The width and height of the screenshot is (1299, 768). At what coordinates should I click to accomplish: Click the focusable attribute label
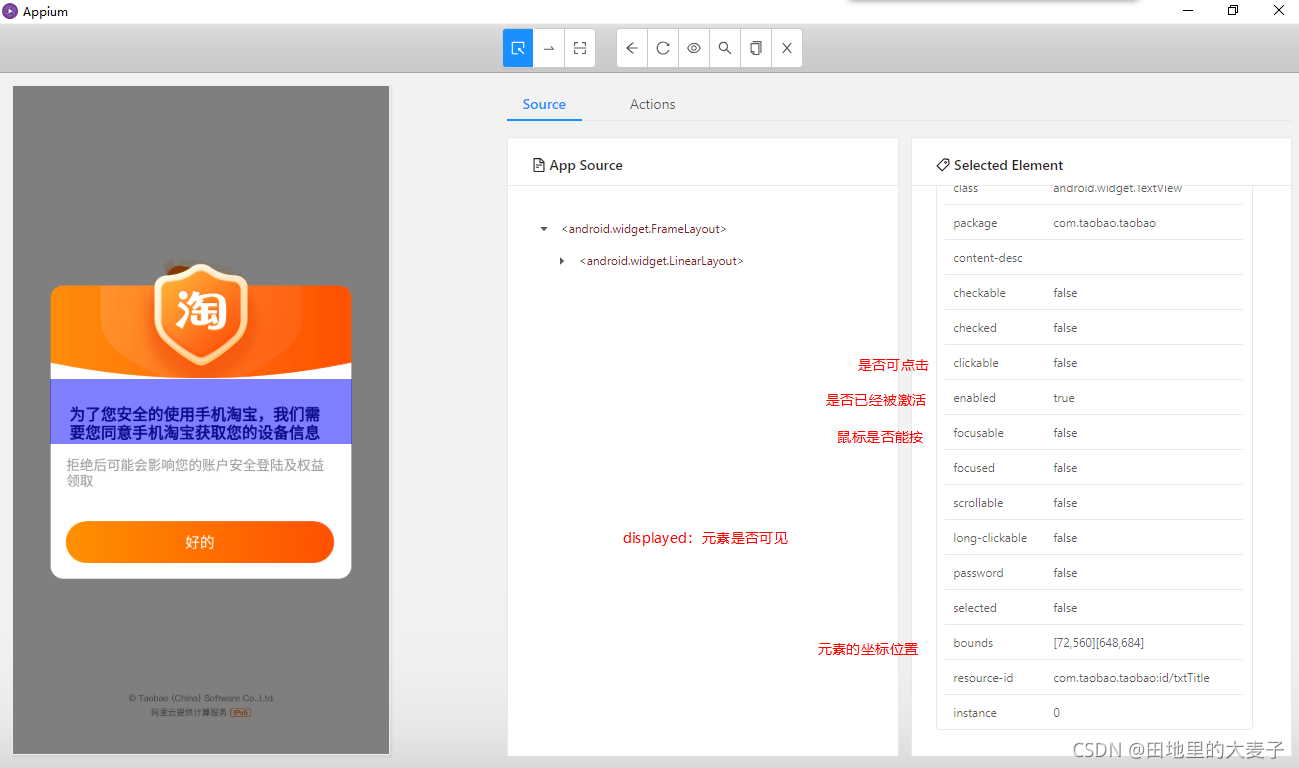978,433
